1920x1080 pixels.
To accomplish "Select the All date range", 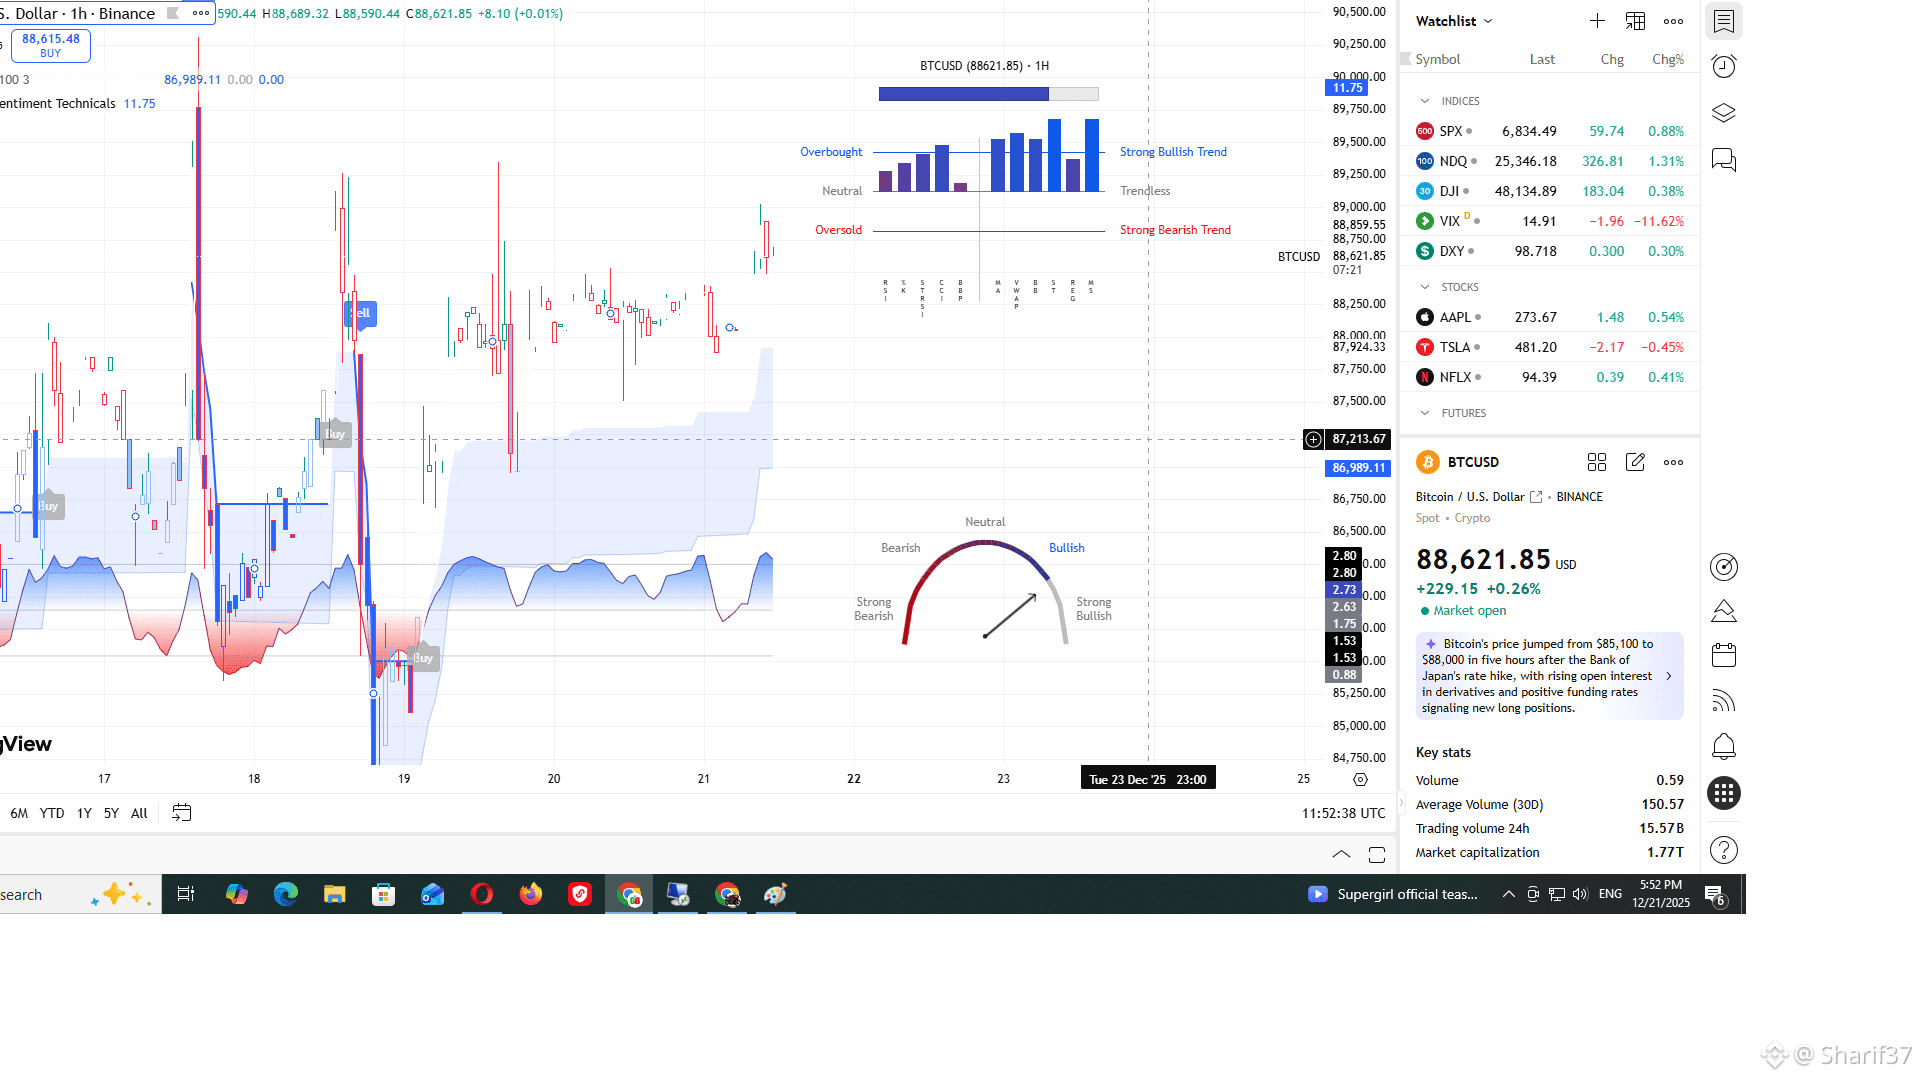I will point(139,813).
